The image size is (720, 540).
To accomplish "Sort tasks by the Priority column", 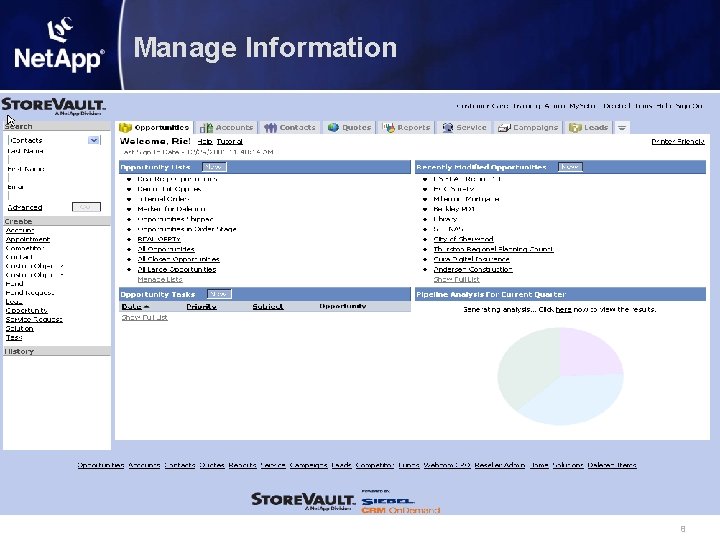I will tap(202, 306).
